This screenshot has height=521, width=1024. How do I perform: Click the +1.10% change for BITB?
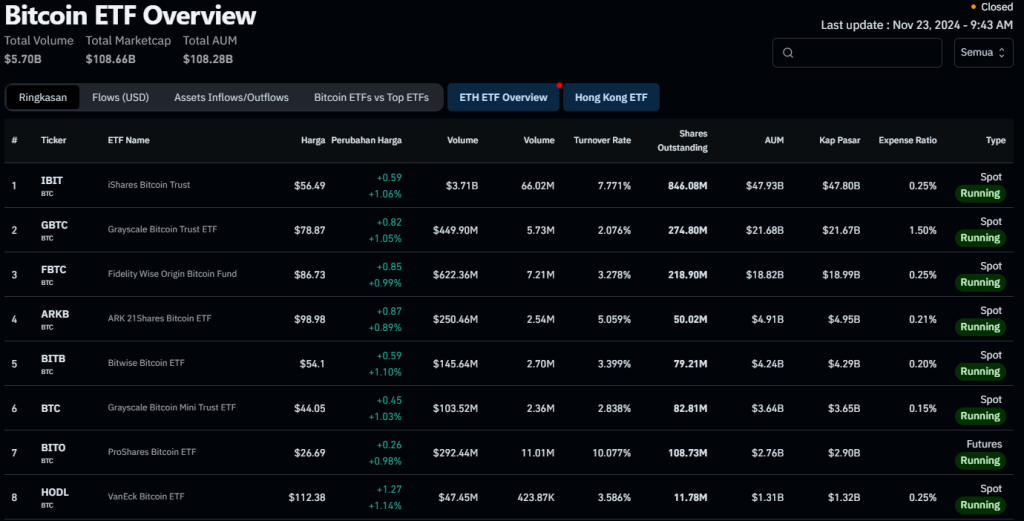[x=385, y=372]
